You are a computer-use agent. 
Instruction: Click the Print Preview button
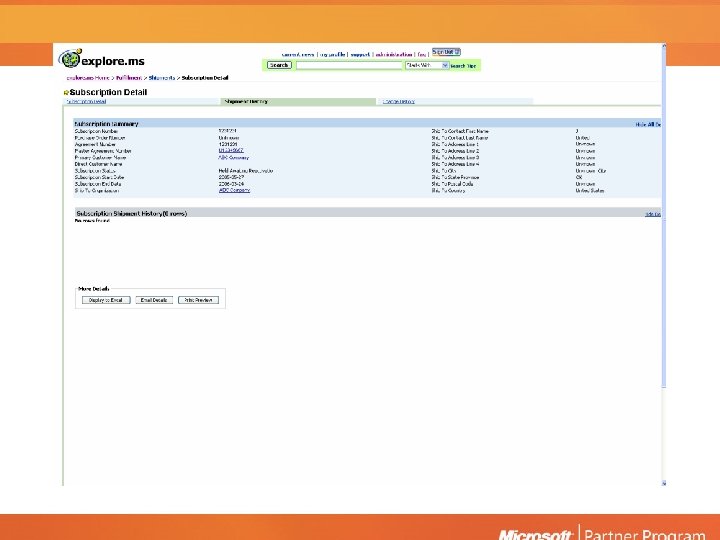[198, 300]
